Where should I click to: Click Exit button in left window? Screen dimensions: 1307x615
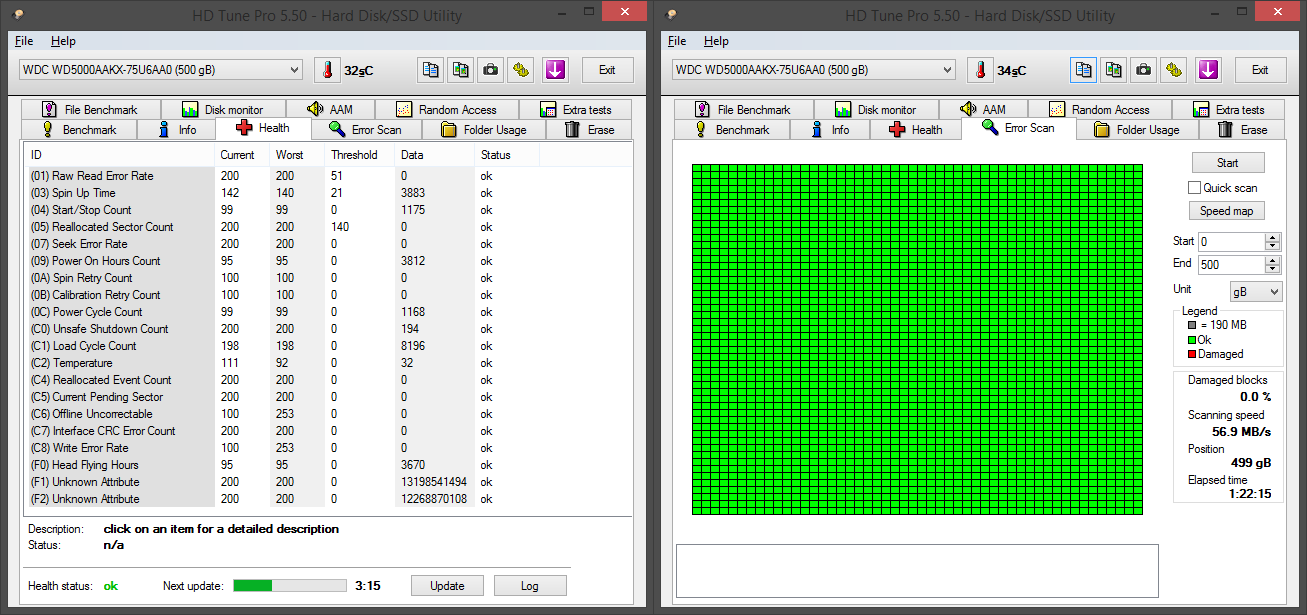coord(607,70)
